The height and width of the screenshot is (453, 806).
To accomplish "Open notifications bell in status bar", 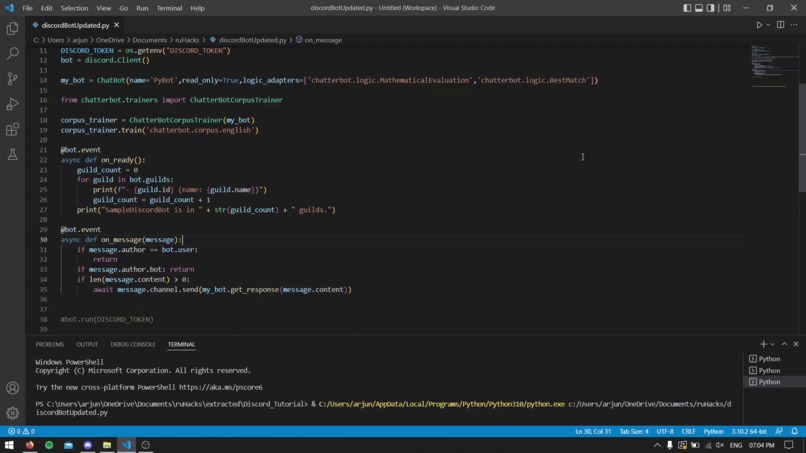I will point(795,431).
